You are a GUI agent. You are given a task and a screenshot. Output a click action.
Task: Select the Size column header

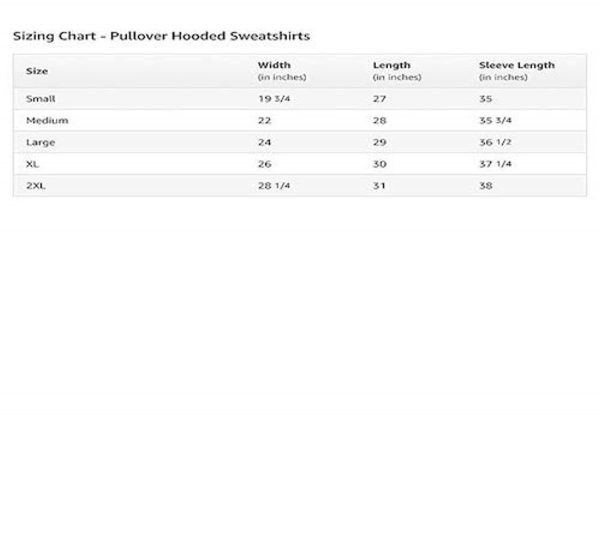tap(37, 71)
